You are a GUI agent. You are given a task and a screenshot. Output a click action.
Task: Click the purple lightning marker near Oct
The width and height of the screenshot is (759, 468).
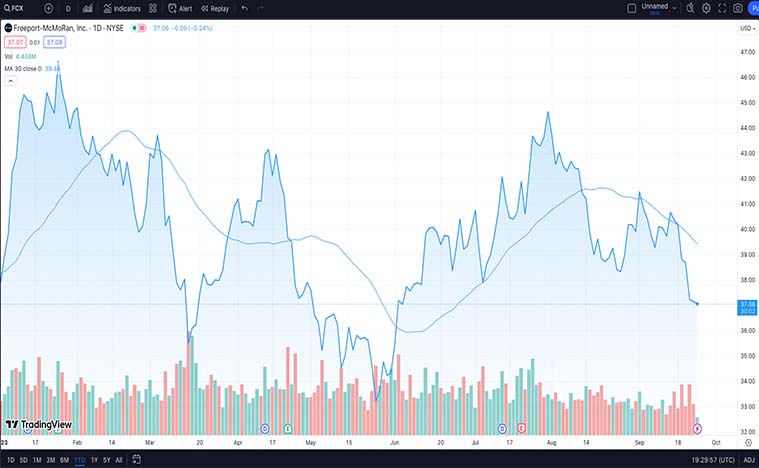(697, 428)
